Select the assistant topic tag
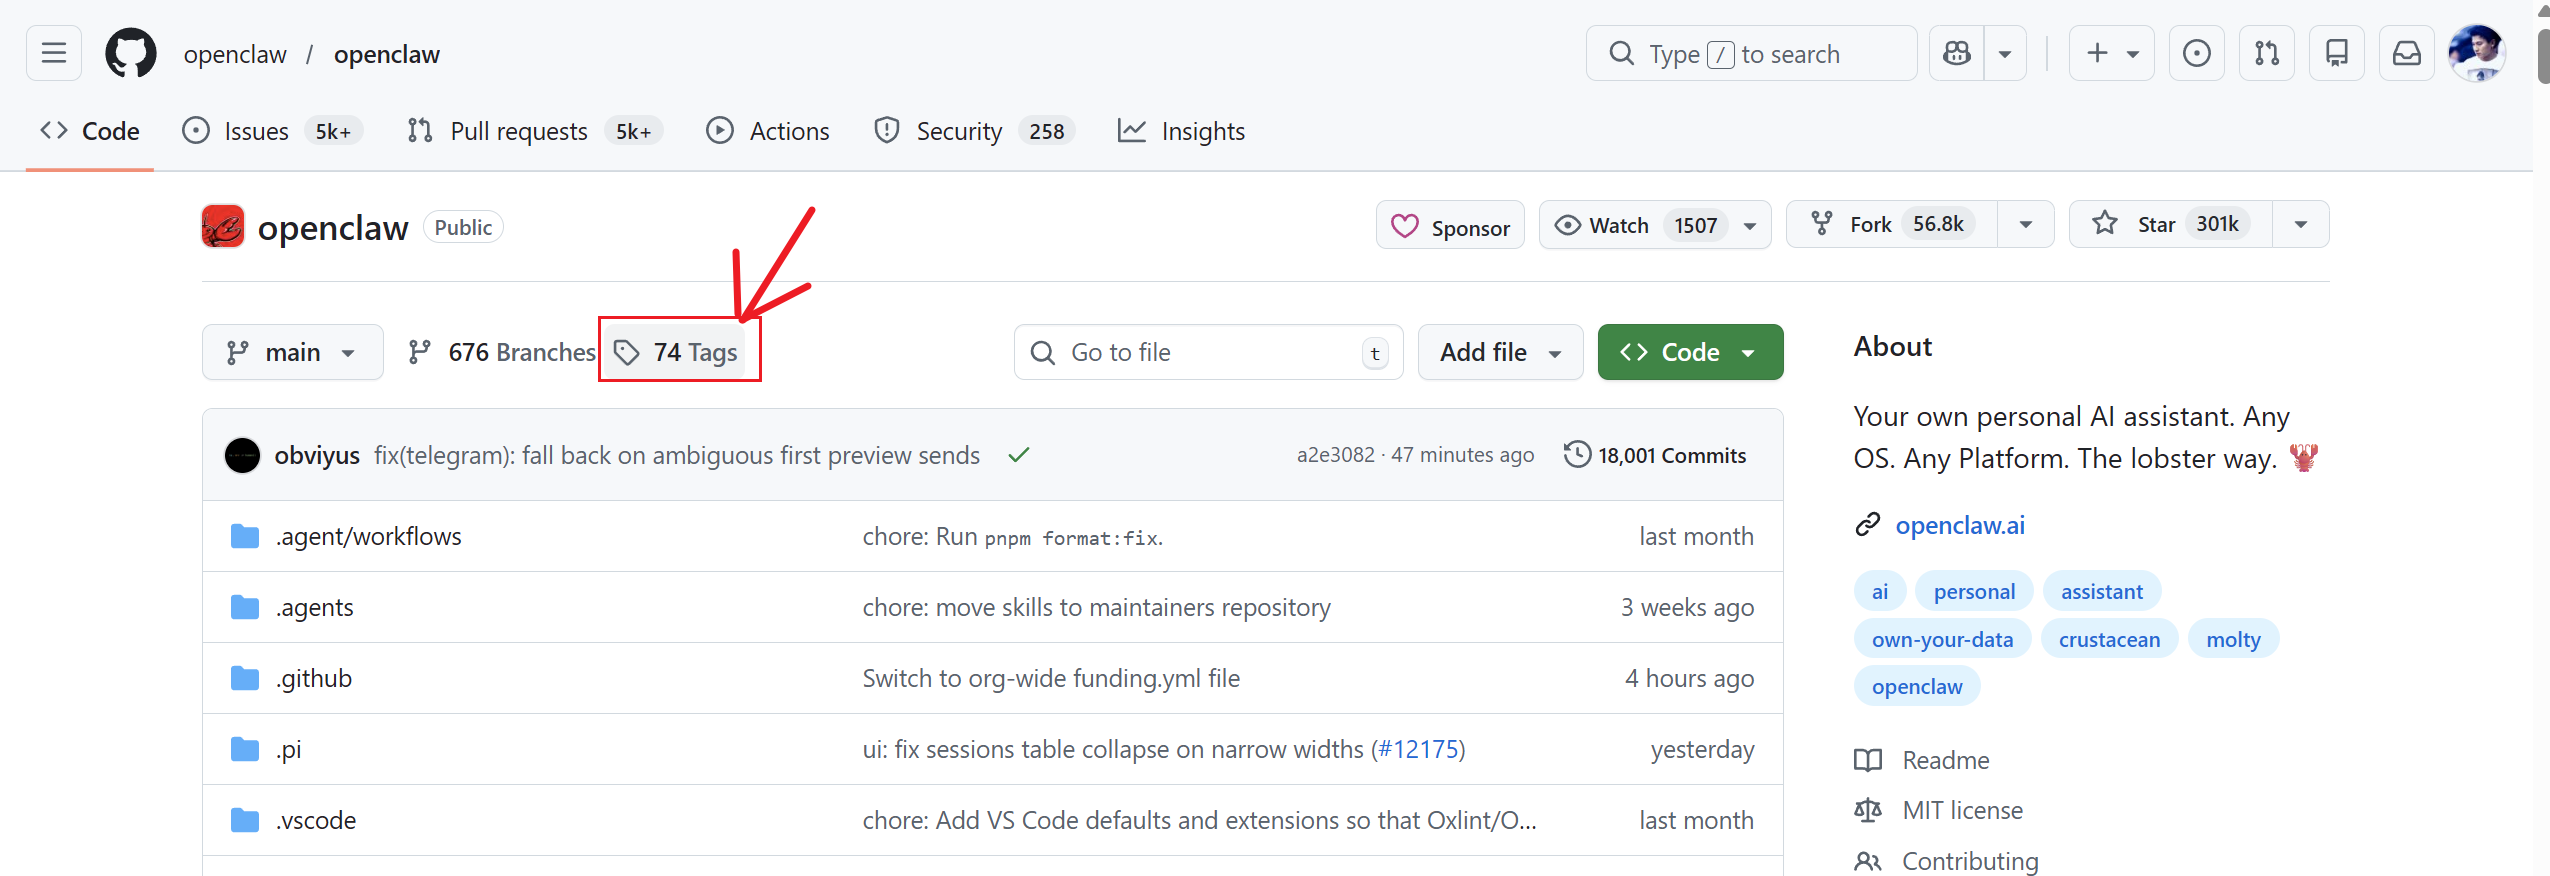Image resolution: width=2550 pixels, height=876 pixels. click(x=2102, y=591)
